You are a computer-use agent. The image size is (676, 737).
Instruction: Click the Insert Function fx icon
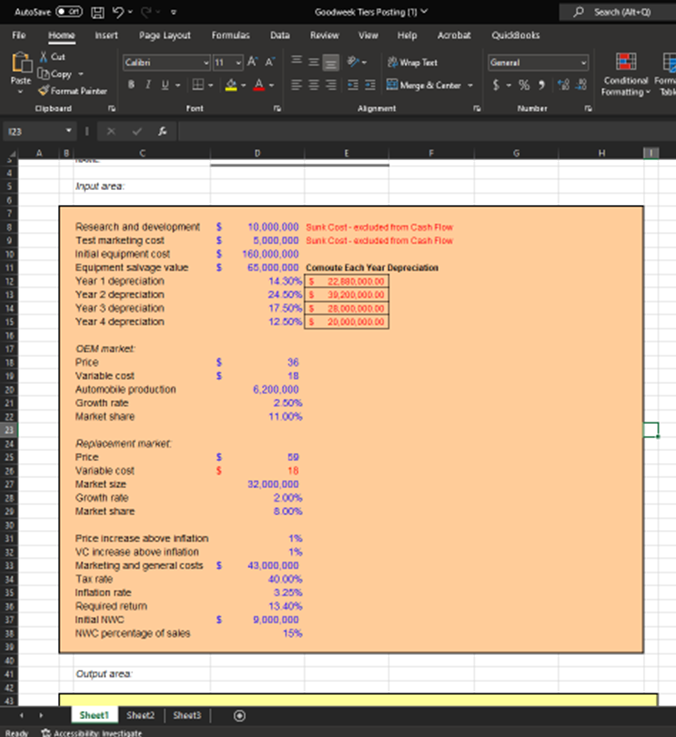pos(163,131)
